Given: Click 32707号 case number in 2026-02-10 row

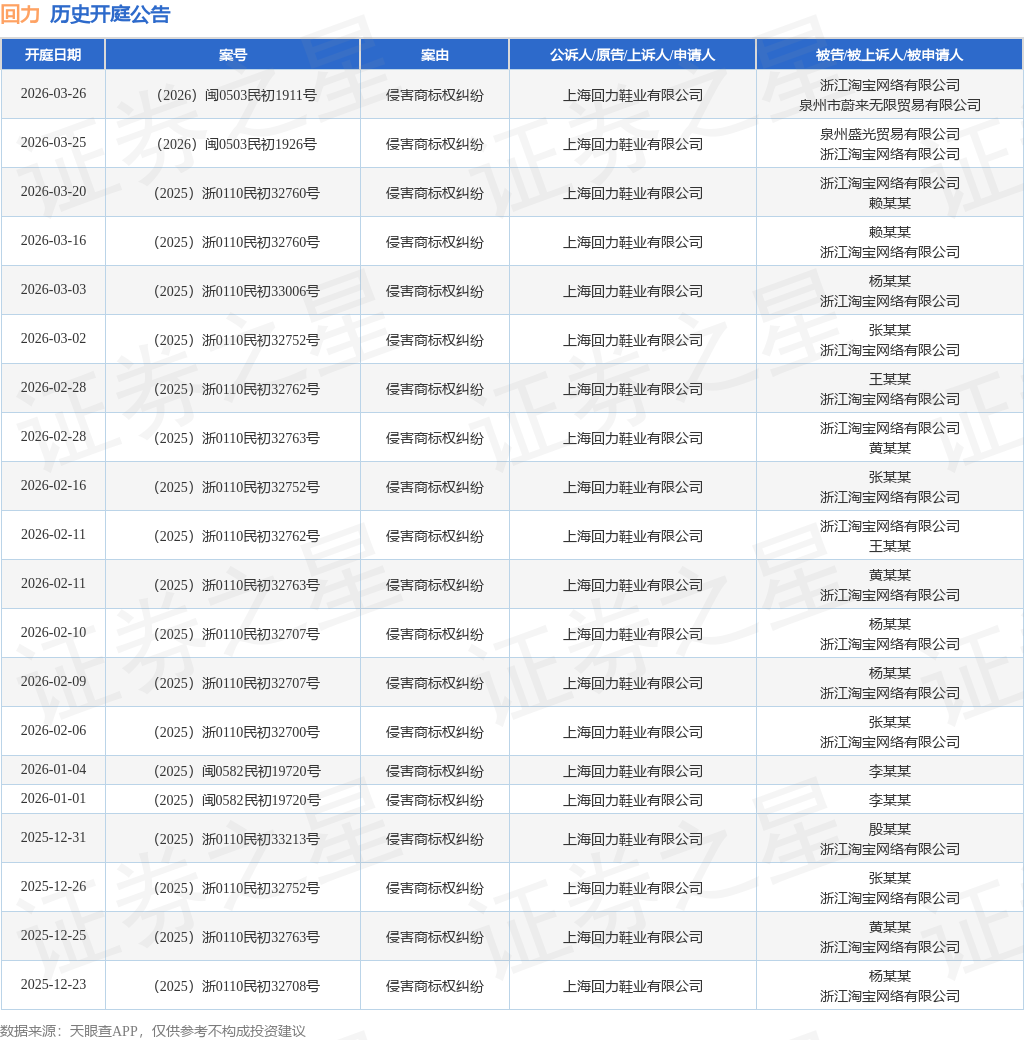Looking at the screenshot, I should [x=236, y=635].
